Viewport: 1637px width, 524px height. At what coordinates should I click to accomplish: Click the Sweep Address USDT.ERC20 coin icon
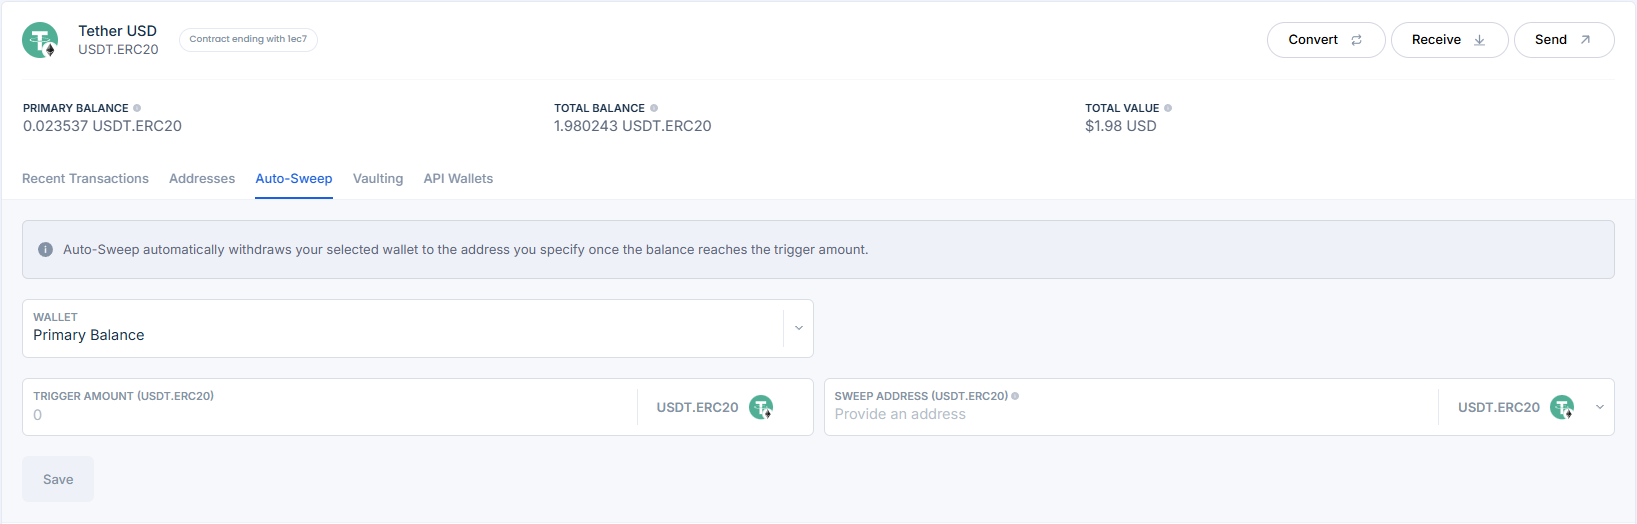(1562, 407)
